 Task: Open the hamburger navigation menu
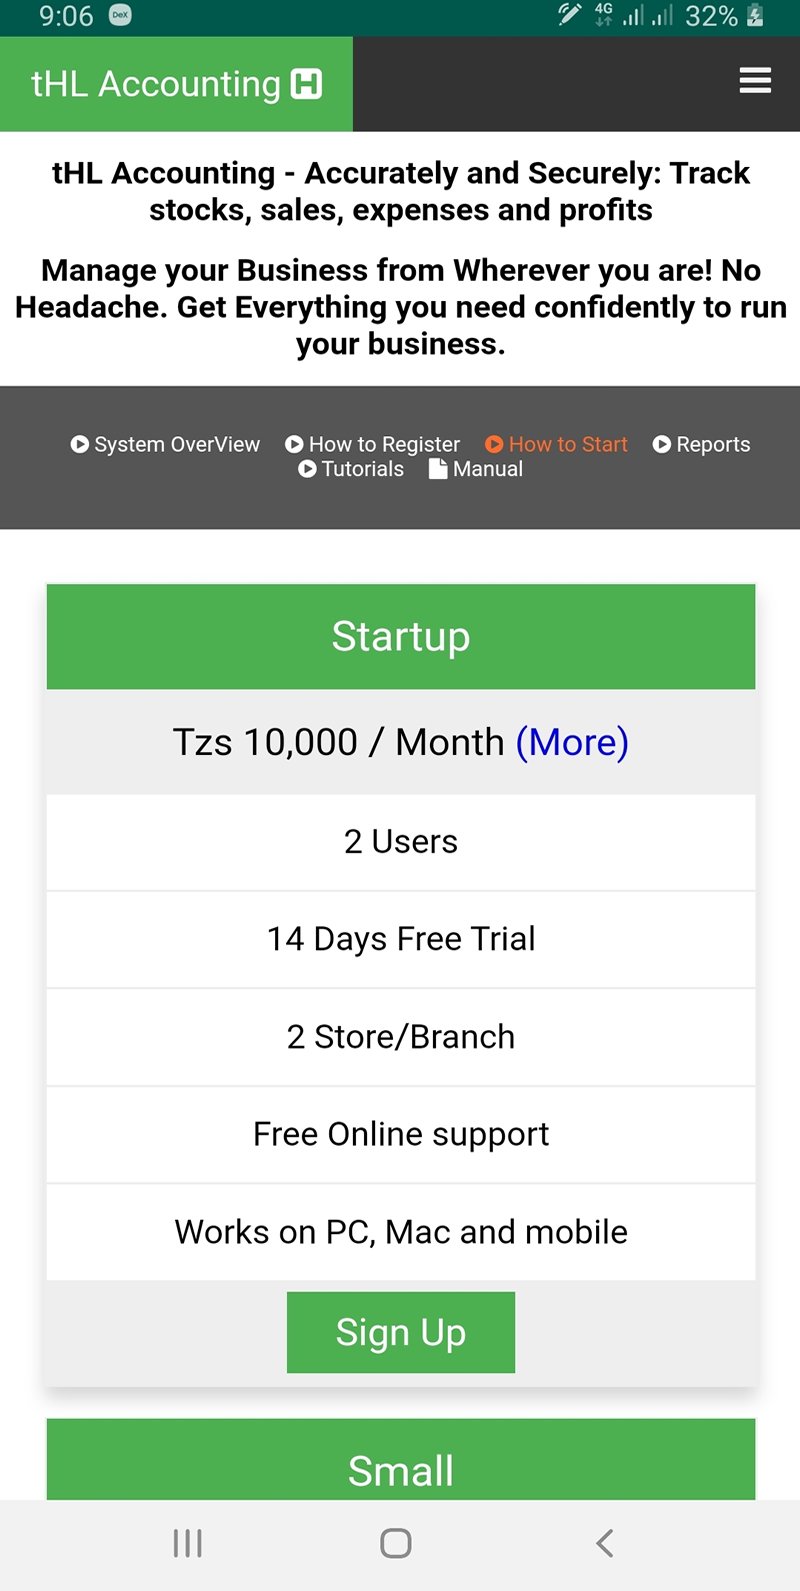coord(755,81)
